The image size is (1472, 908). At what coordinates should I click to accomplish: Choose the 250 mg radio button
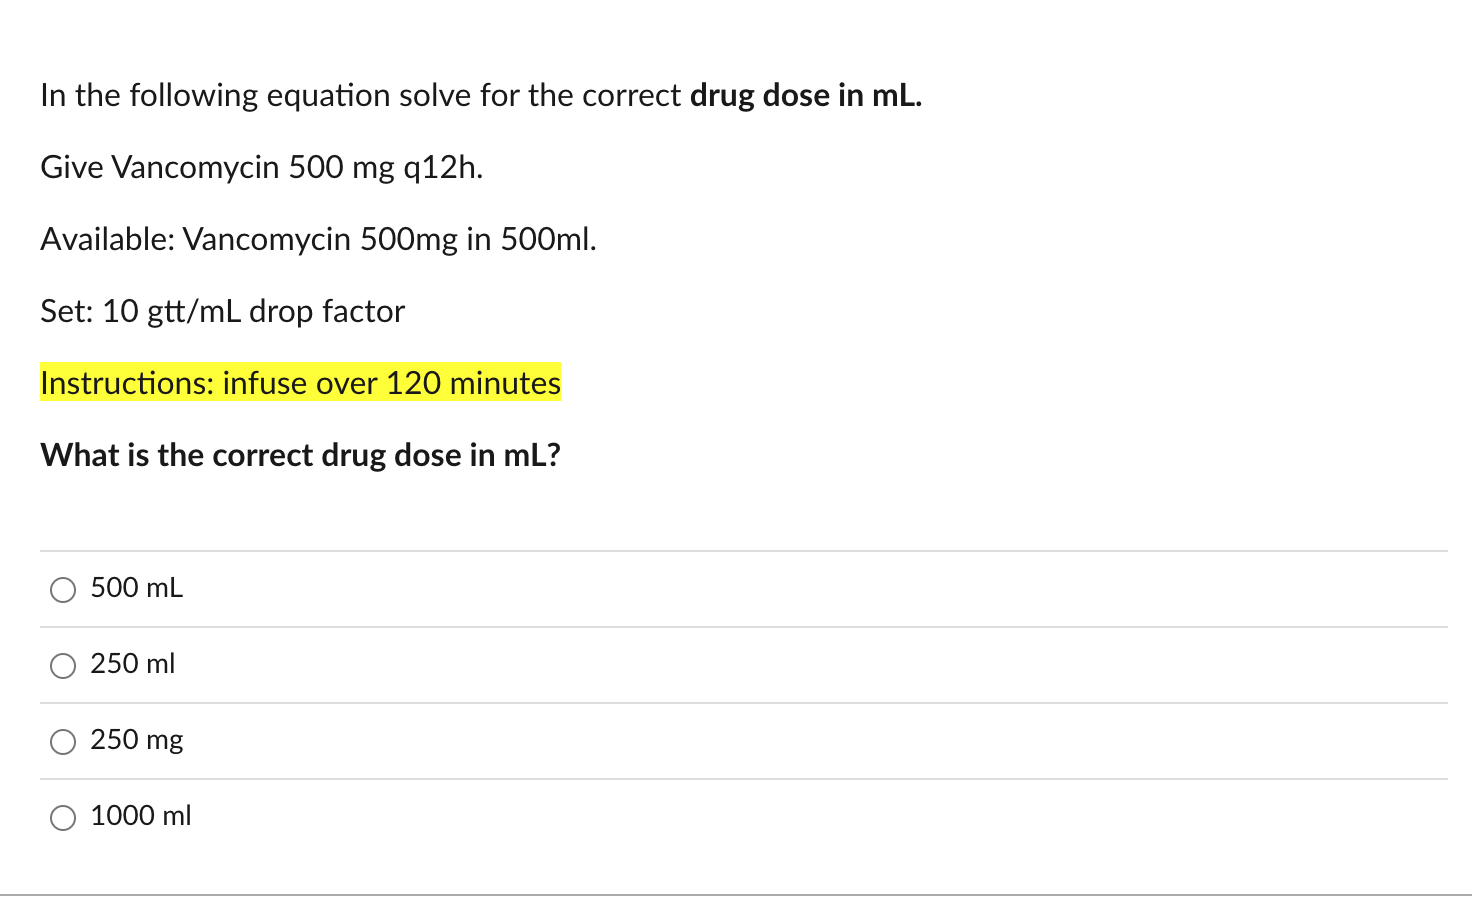pos(62,741)
